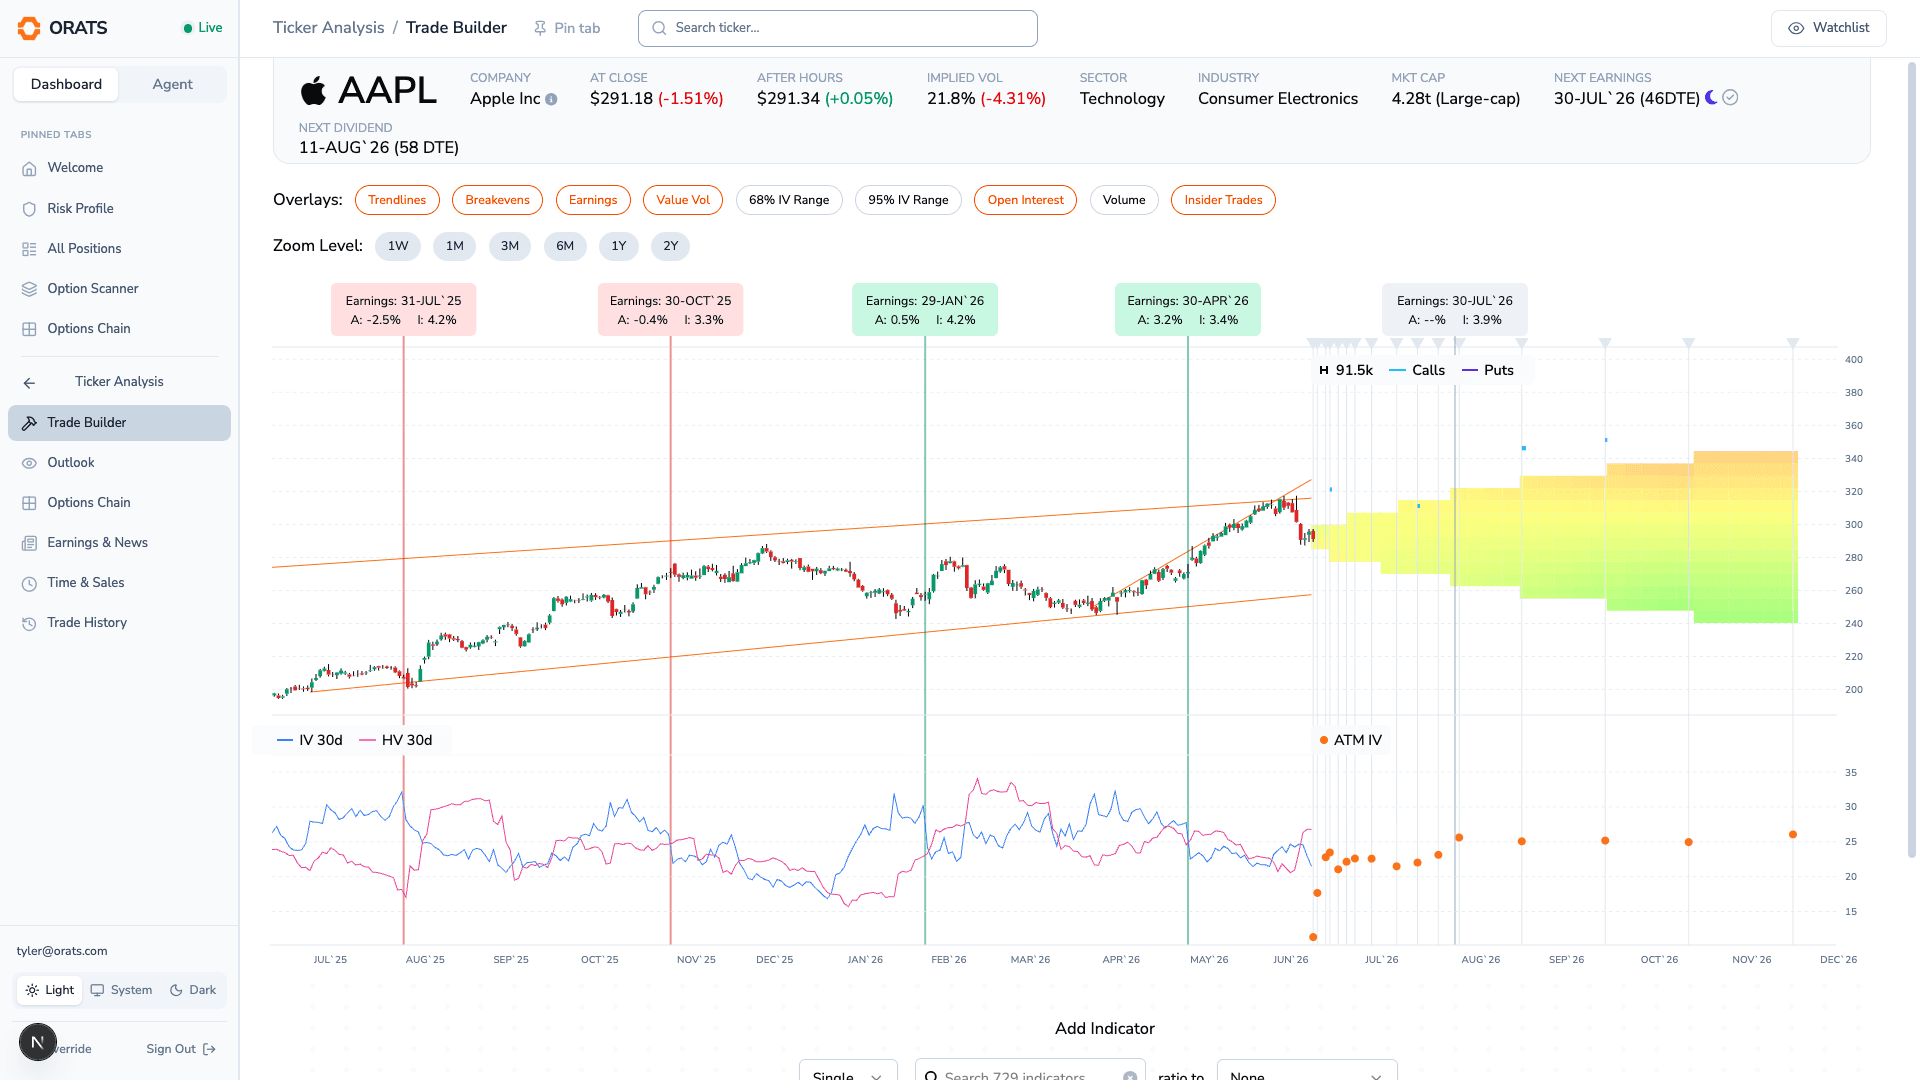Viewport: 1920px width, 1080px height.
Task: Click the Option Scanner layers icon
Action: (29, 289)
